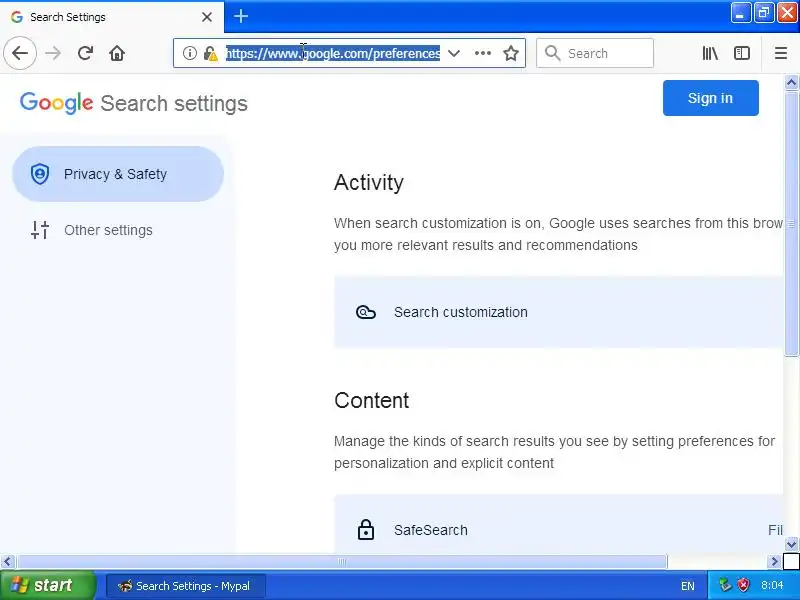Open a new tab with plus button
Viewport: 800px width, 600px height.
pos(241,16)
